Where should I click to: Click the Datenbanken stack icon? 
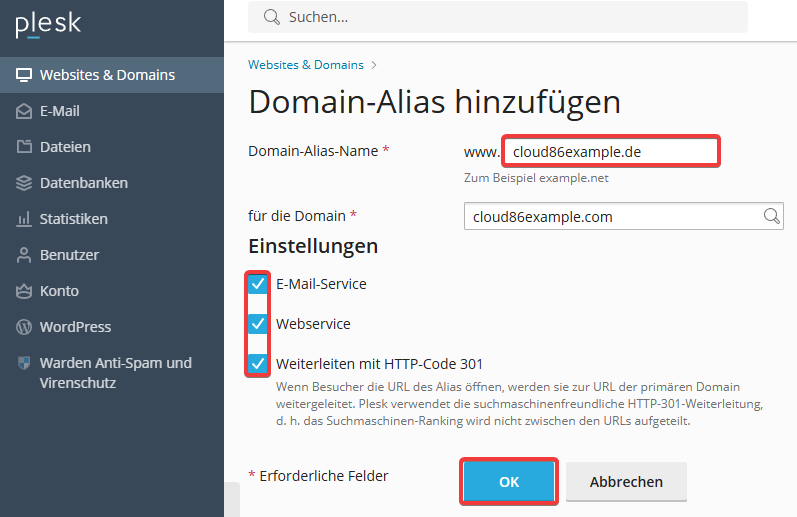tap(23, 183)
